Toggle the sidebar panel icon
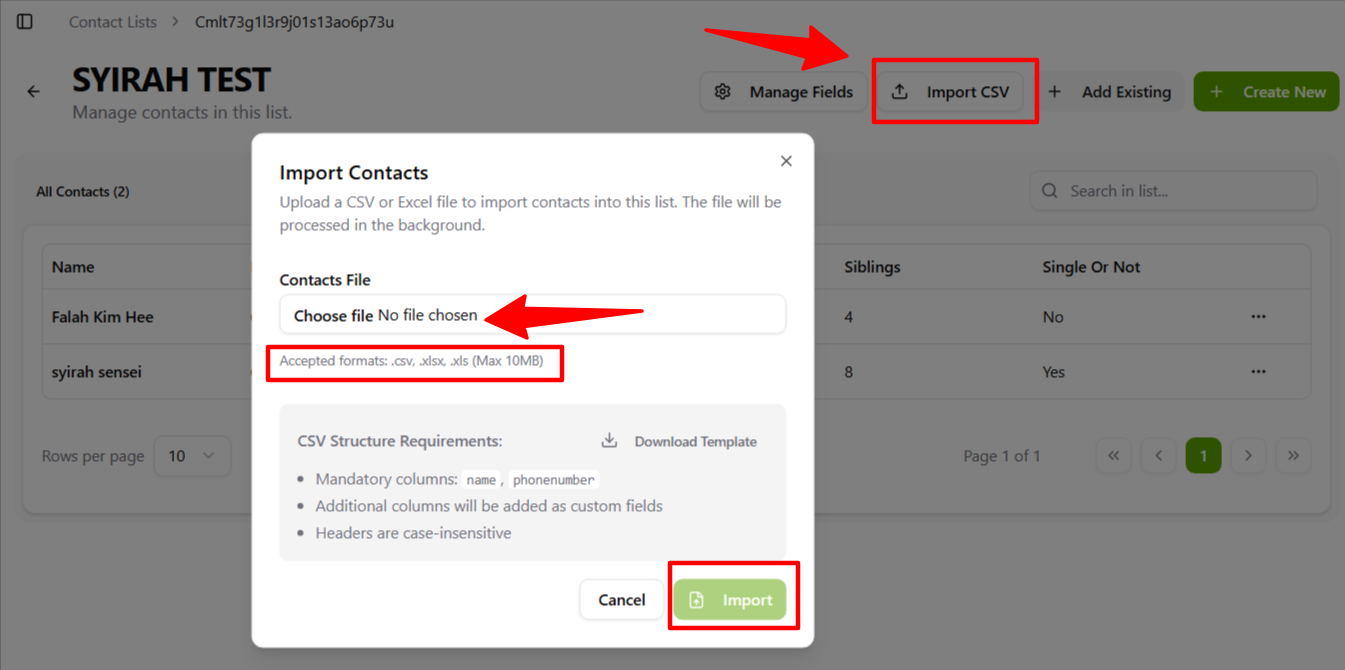The width and height of the screenshot is (1345, 670). point(25,22)
